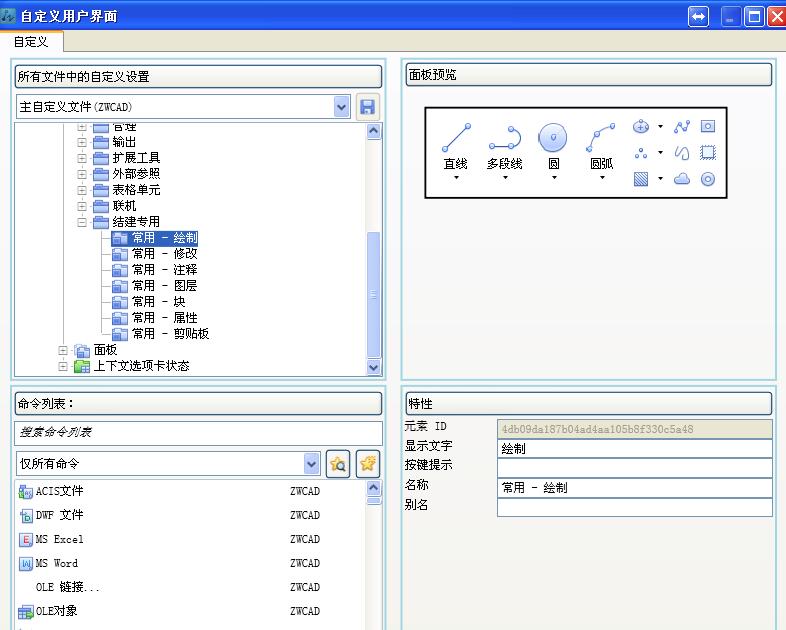Select the 直线 line tool in the panel preview
The width and height of the screenshot is (786, 630).
[456, 139]
